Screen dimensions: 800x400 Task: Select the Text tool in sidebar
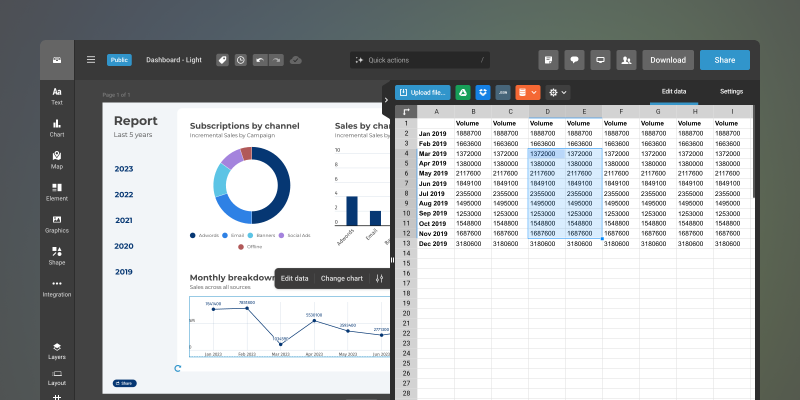(57, 96)
